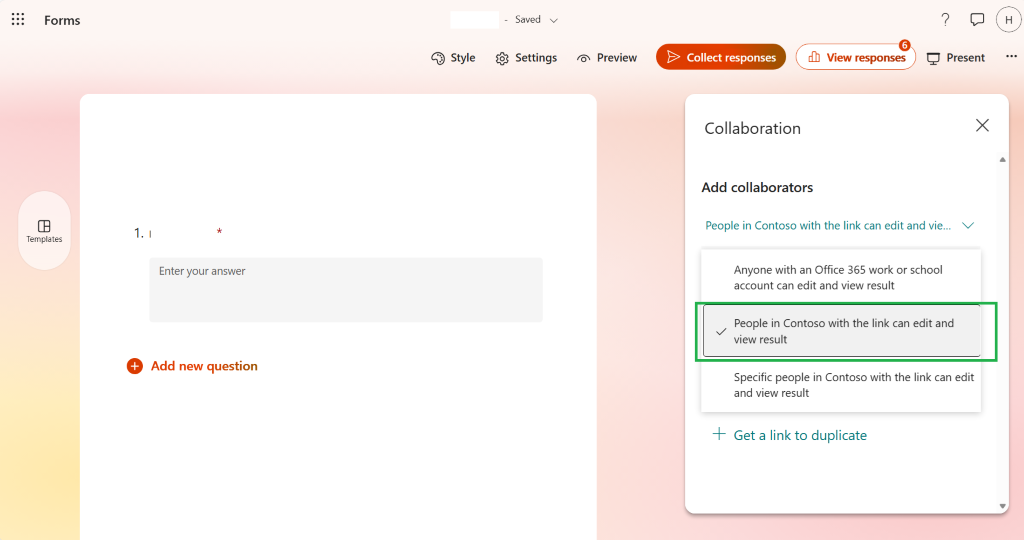The width and height of the screenshot is (1024, 540).
Task: Click Collect responses button
Action: pyautogui.click(x=721, y=57)
